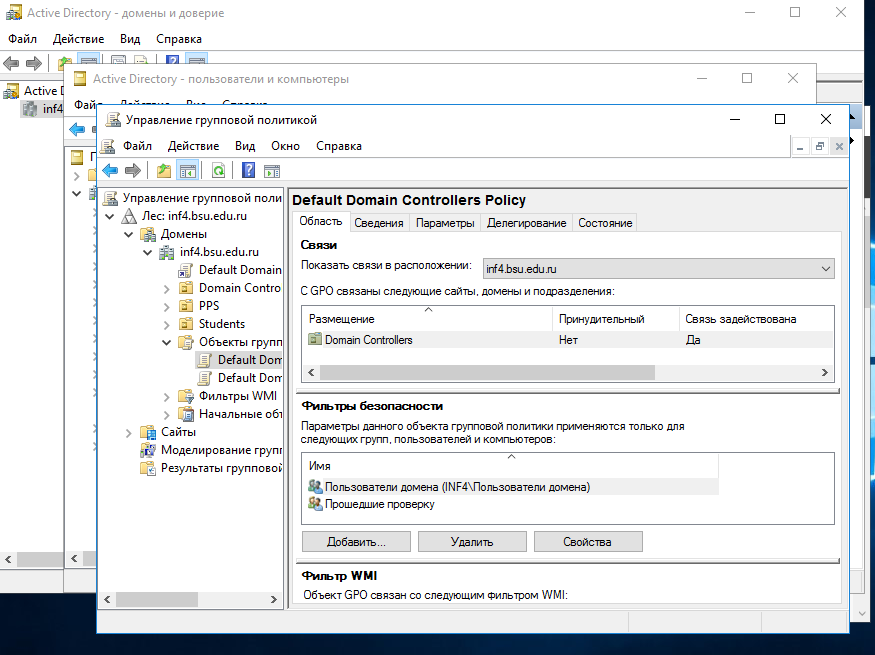Expand the Students organizational unit
875x655 pixels.
tap(166, 325)
